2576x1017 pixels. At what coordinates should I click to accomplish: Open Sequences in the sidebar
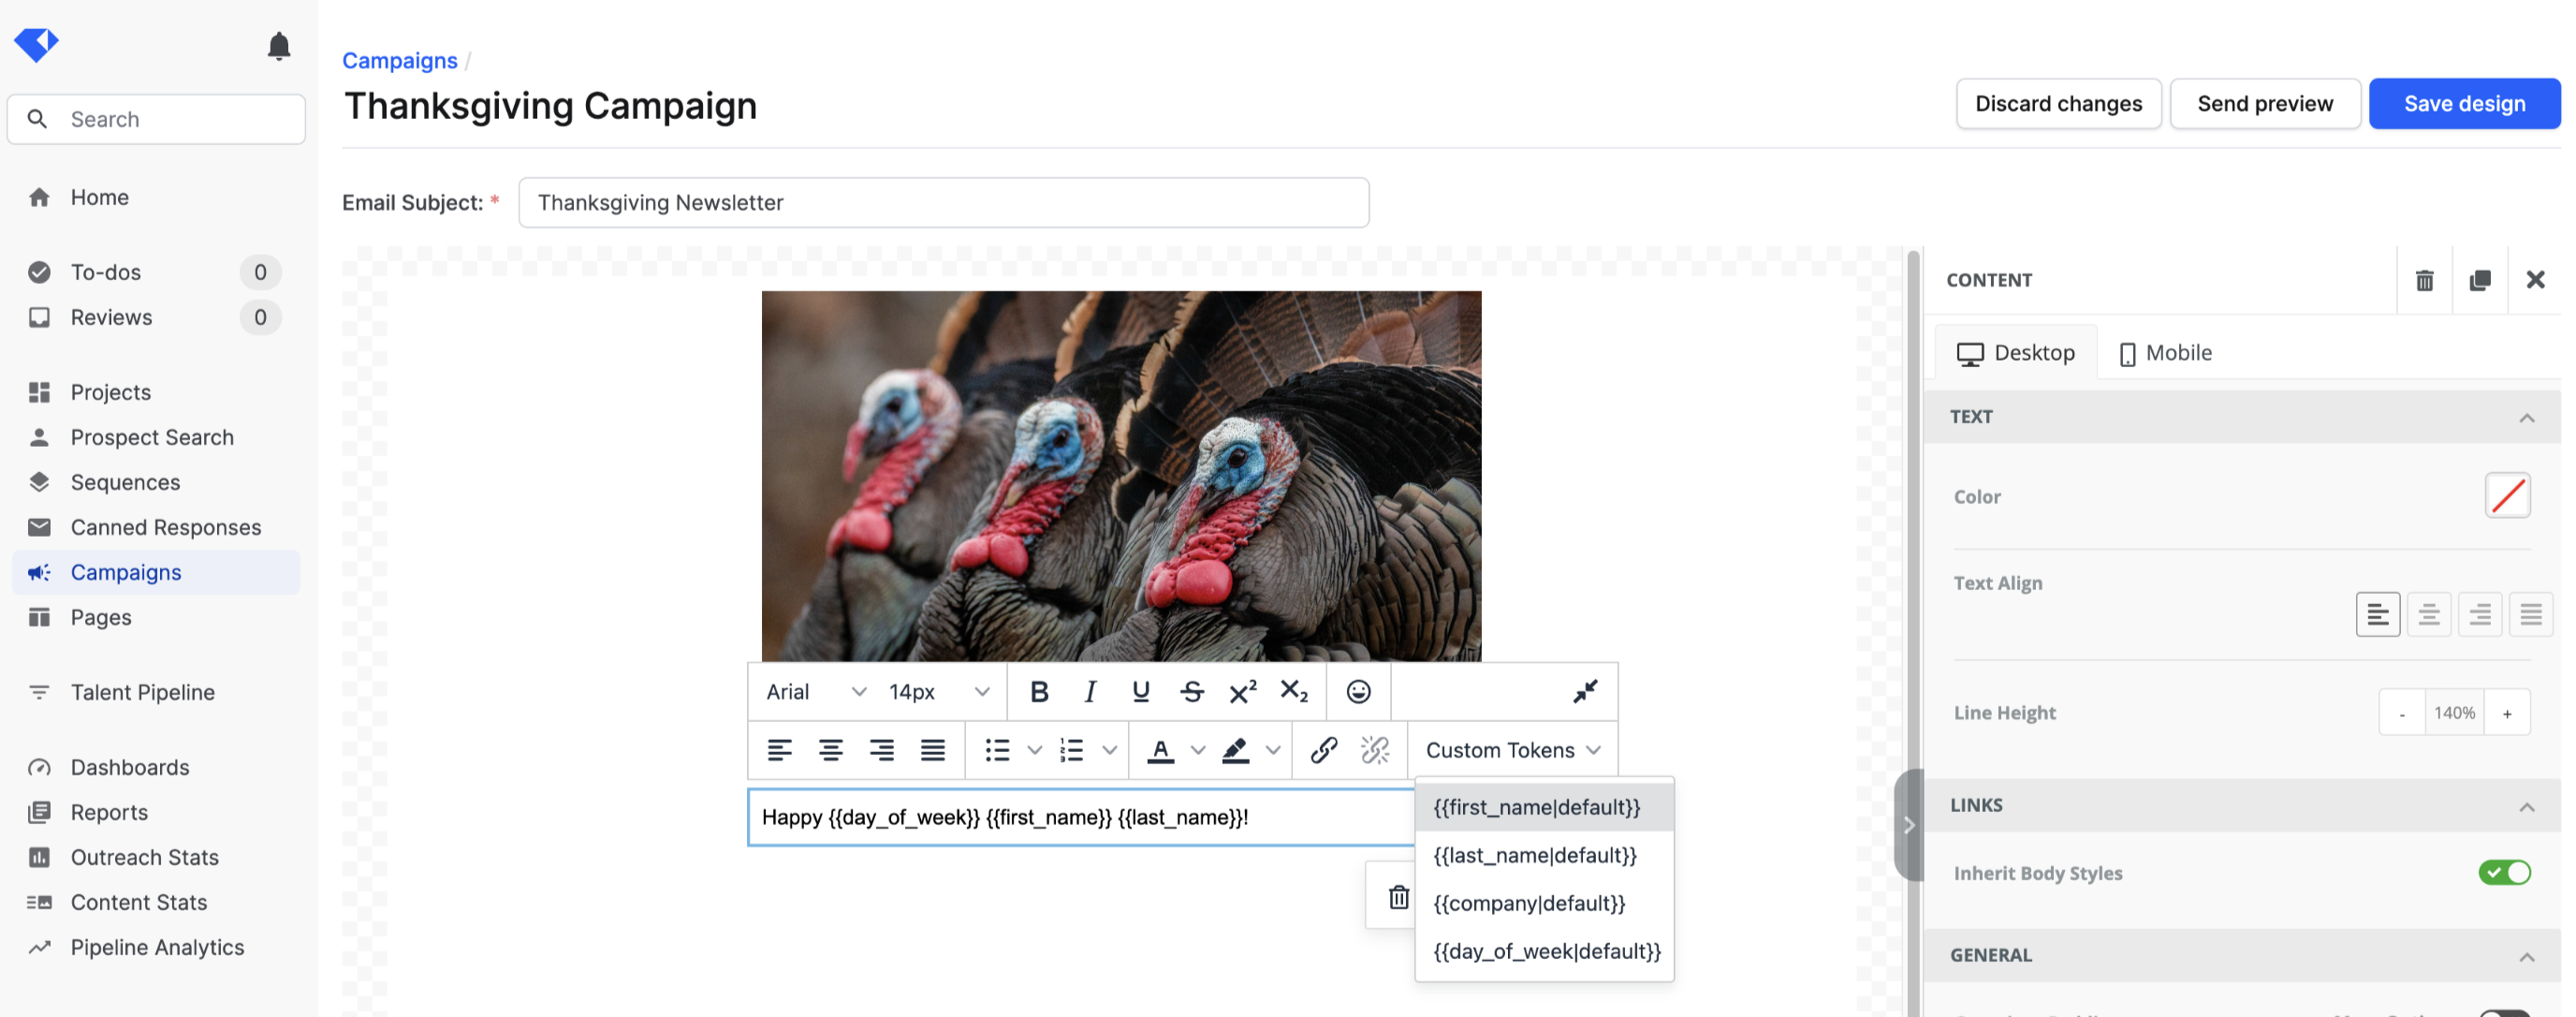pos(125,482)
